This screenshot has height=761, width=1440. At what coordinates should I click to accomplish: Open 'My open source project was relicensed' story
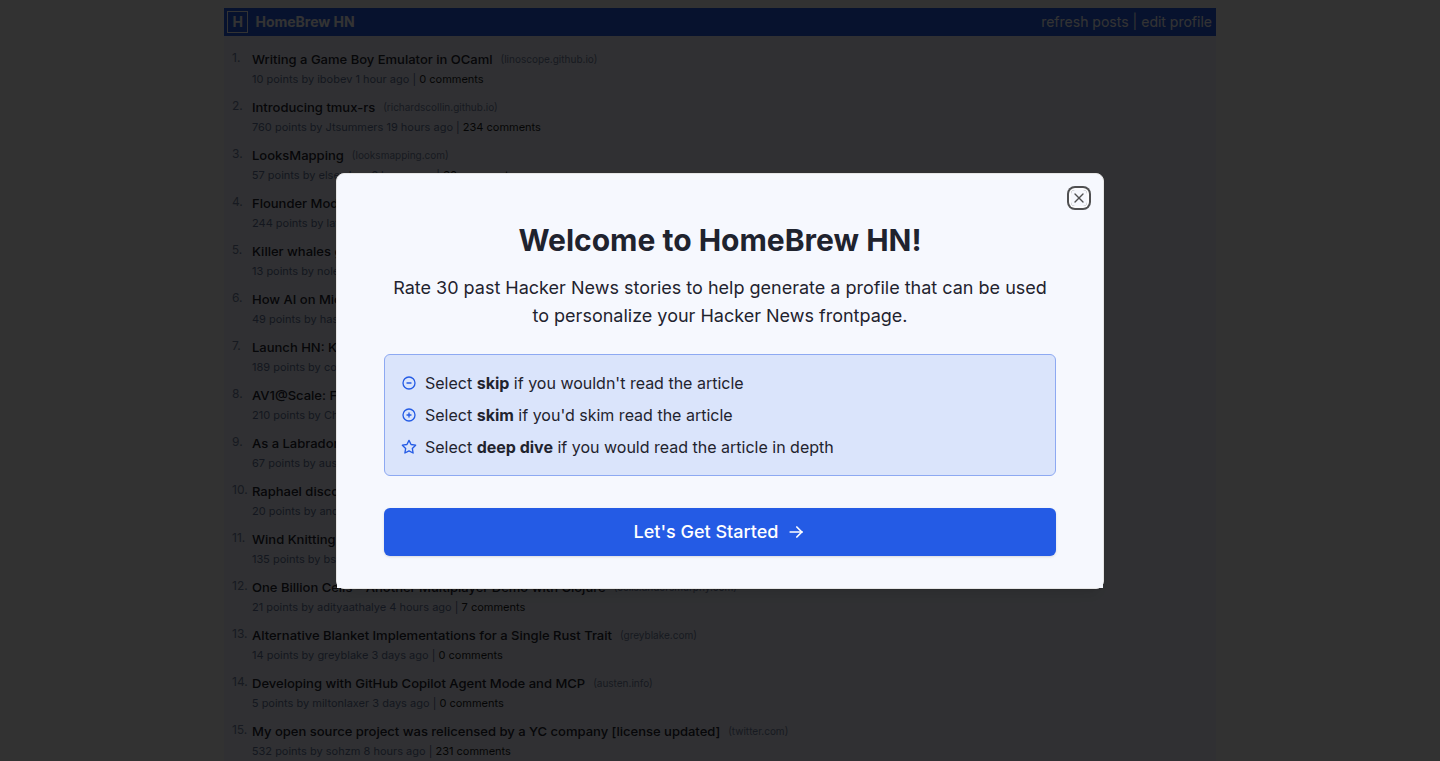[486, 732]
